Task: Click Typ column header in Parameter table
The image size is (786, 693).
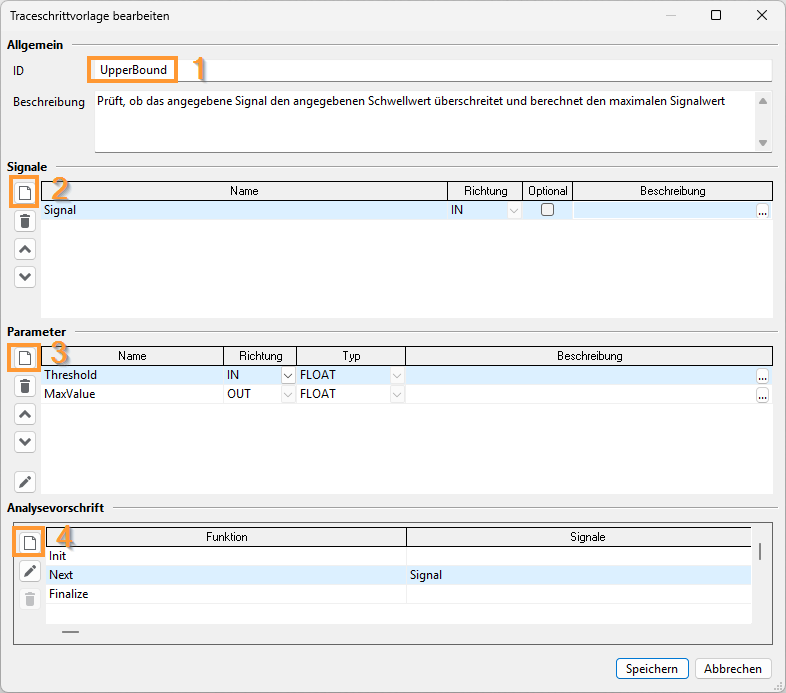Action: pyautogui.click(x=351, y=356)
